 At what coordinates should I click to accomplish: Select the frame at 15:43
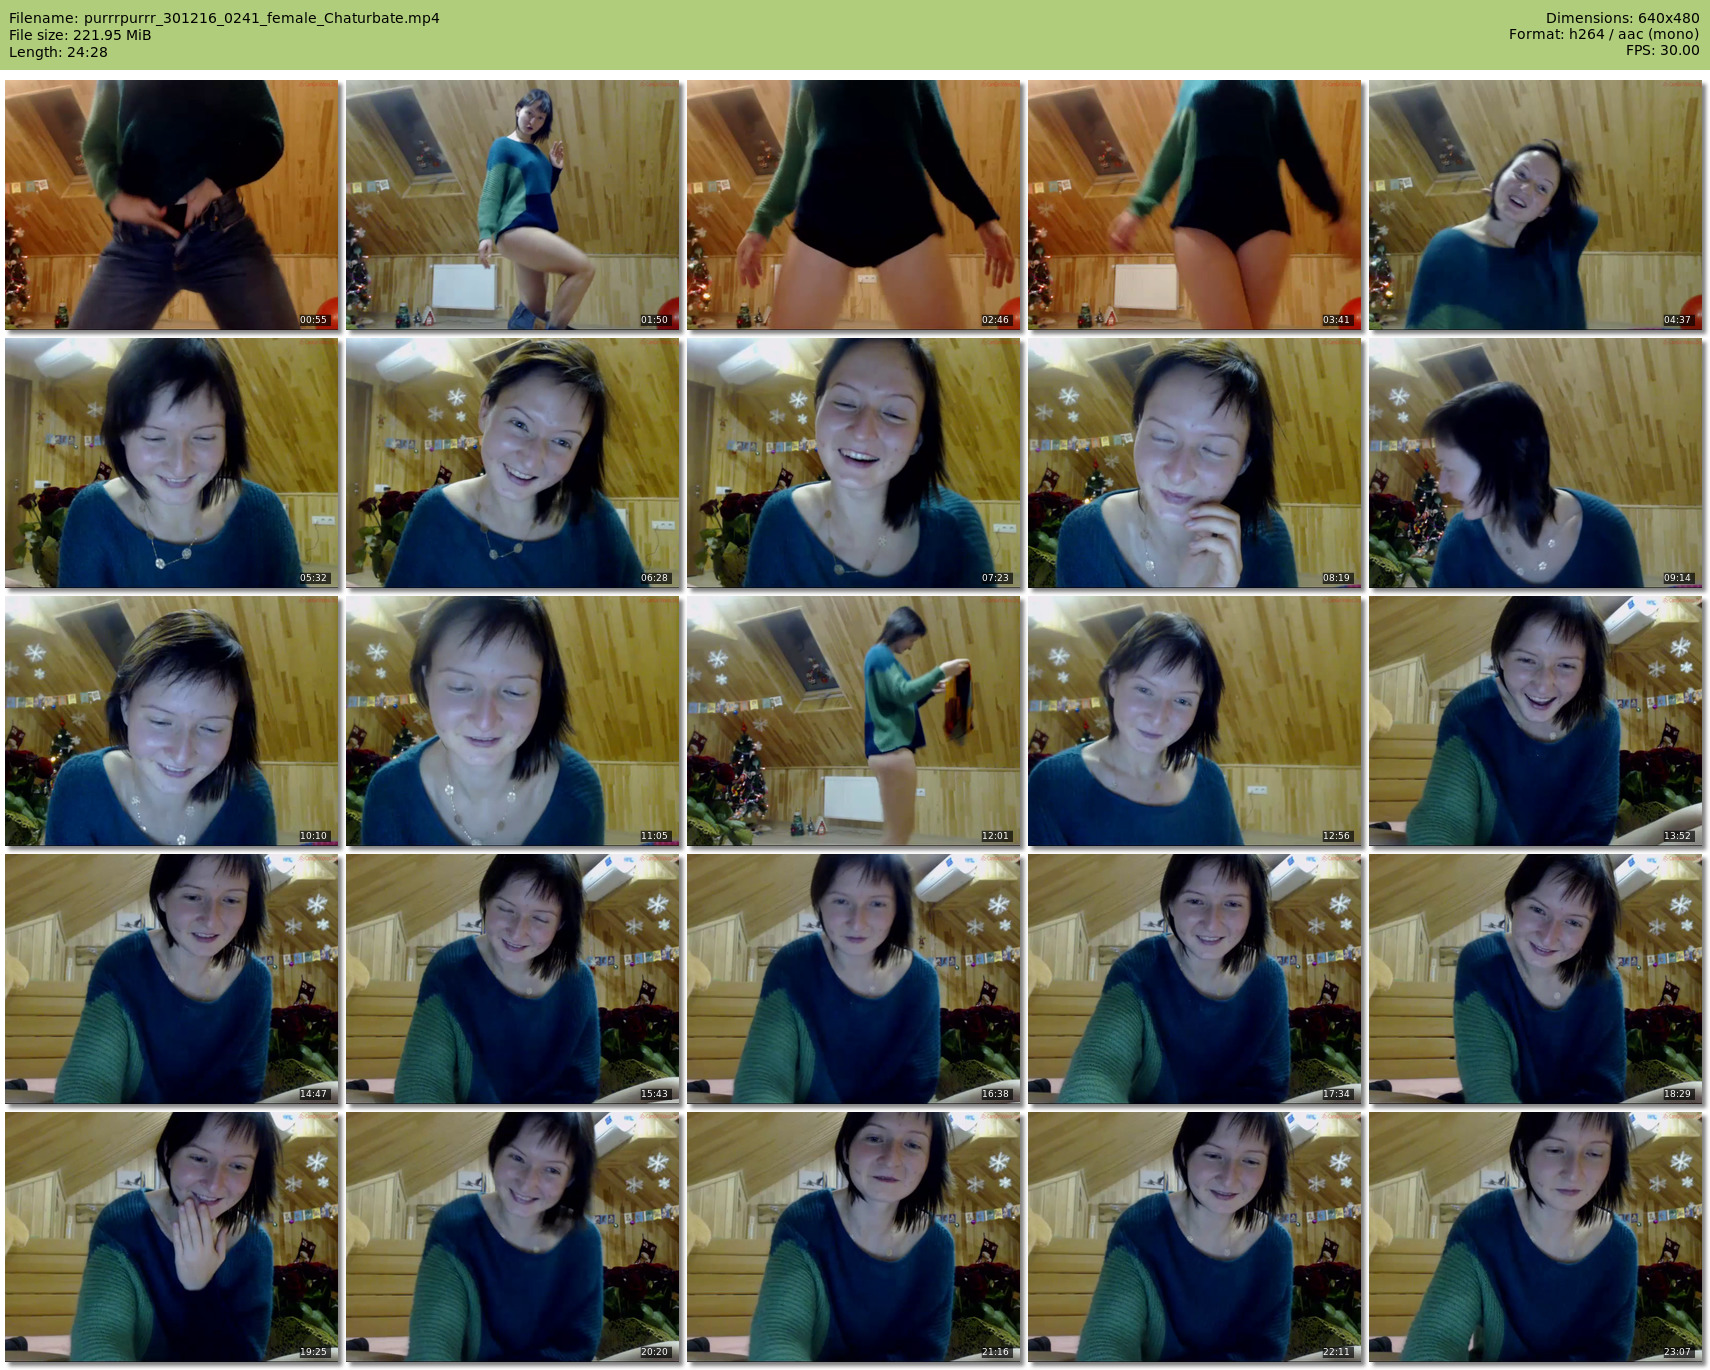[x=513, y=979]
